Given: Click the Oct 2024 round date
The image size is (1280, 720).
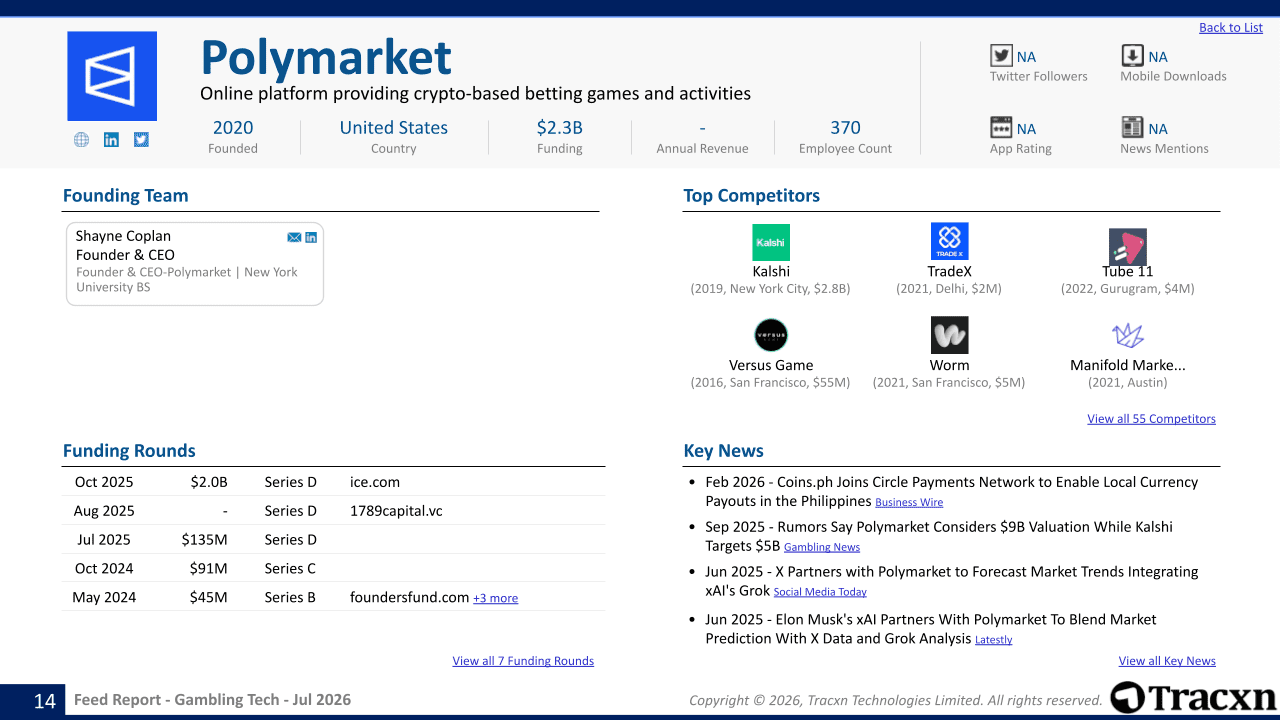Looking at the screenshot, I should pyautogui.click(x=104, y=569).
